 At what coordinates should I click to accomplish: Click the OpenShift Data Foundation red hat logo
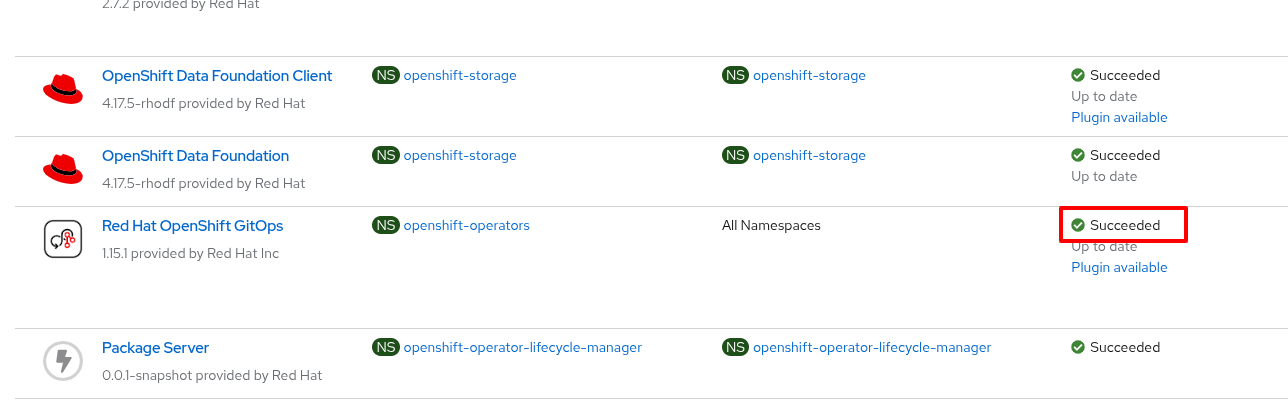(63, 168)
